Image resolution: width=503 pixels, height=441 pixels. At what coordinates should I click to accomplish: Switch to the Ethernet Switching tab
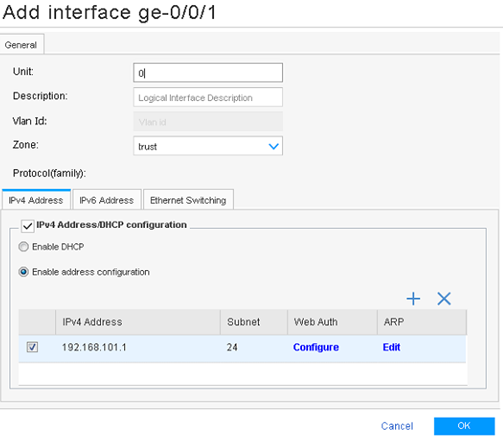(188, 200)
